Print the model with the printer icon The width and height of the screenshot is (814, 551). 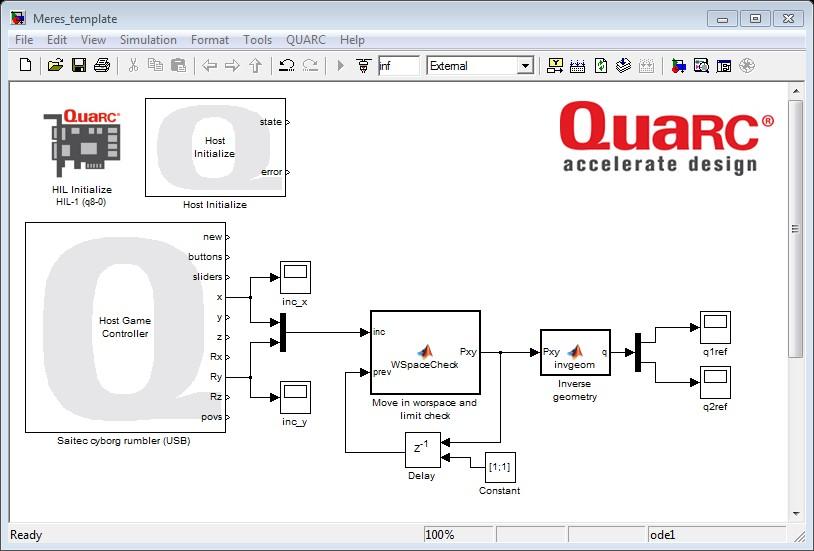pos(102,65)
